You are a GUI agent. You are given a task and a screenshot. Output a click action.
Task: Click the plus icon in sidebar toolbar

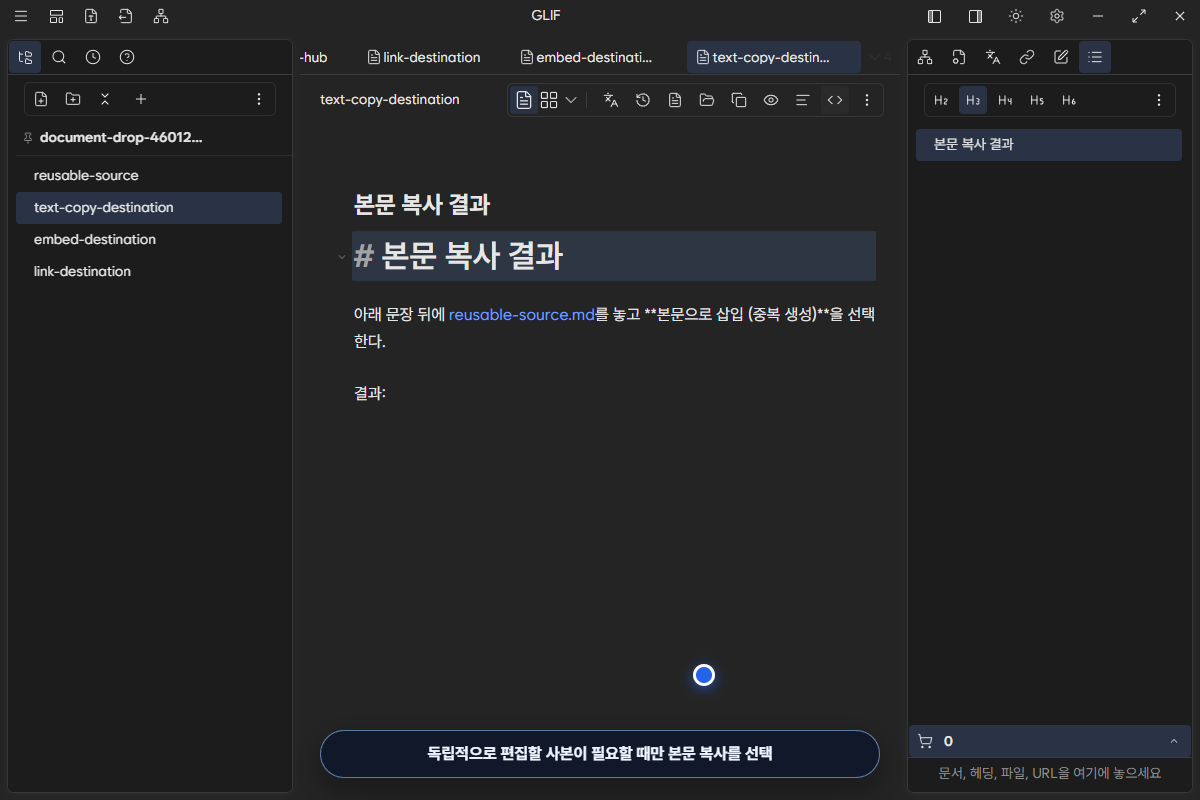pos(141,99)
